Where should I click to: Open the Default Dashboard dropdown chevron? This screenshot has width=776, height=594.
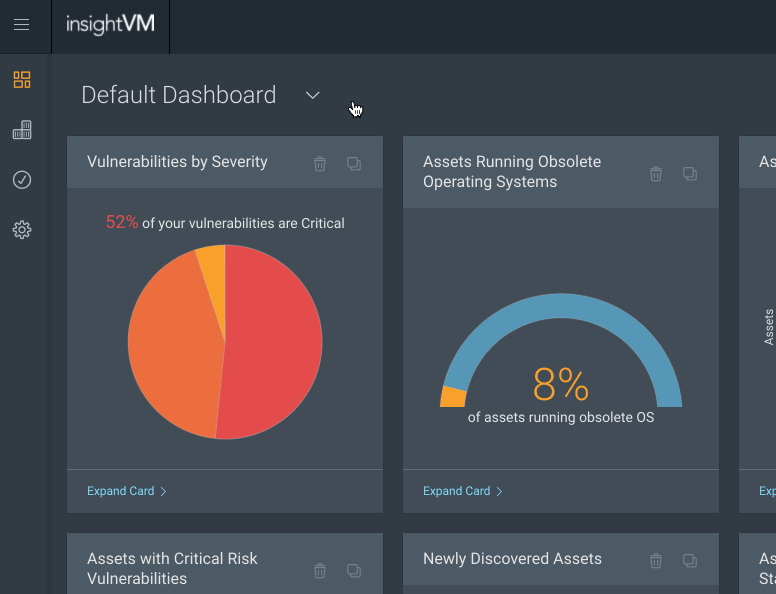(312, 95)
